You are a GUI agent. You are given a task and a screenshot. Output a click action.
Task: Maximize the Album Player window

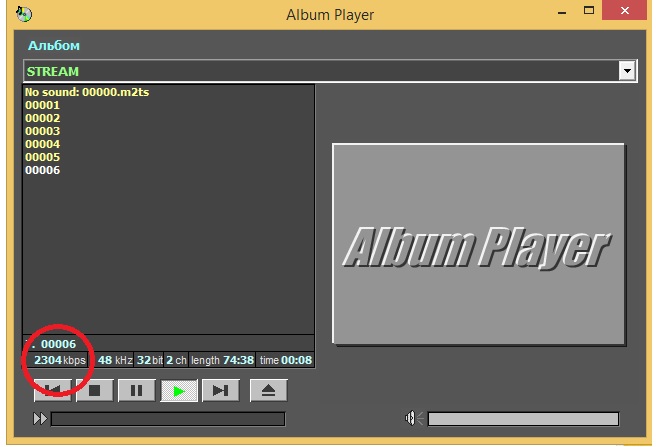coord(589,10)
